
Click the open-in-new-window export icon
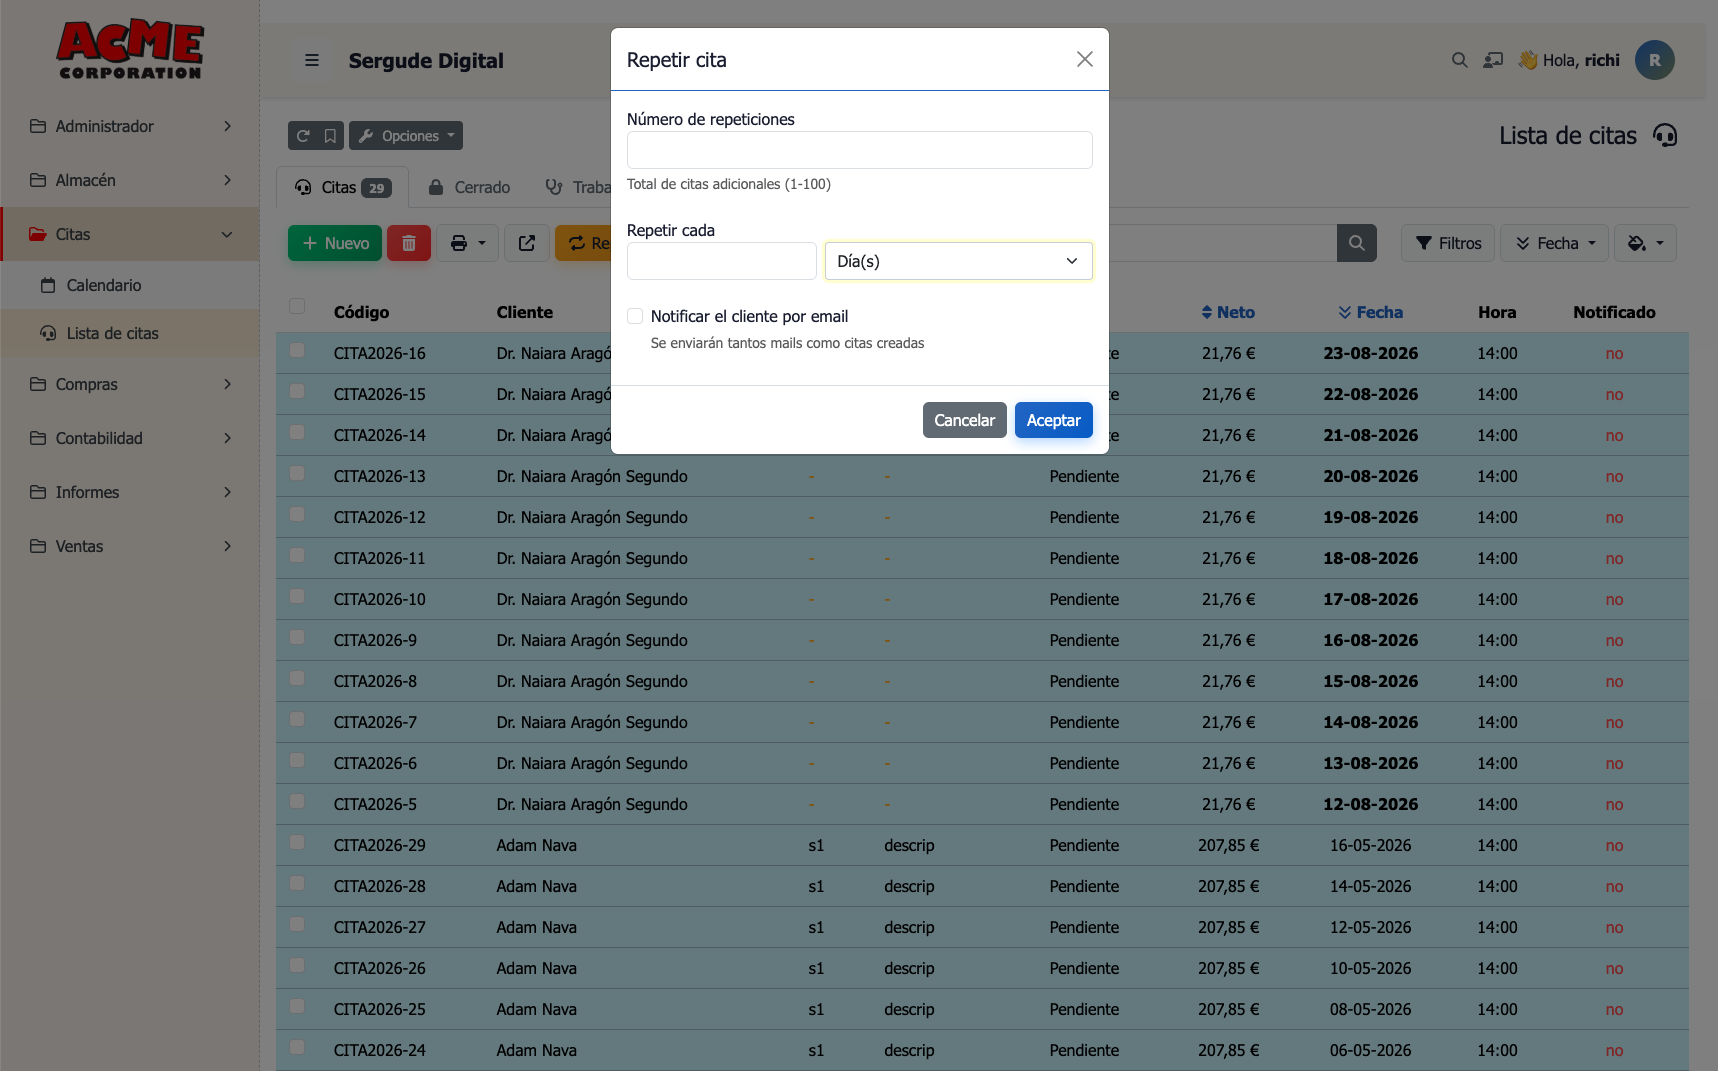(x=527, y=243)
